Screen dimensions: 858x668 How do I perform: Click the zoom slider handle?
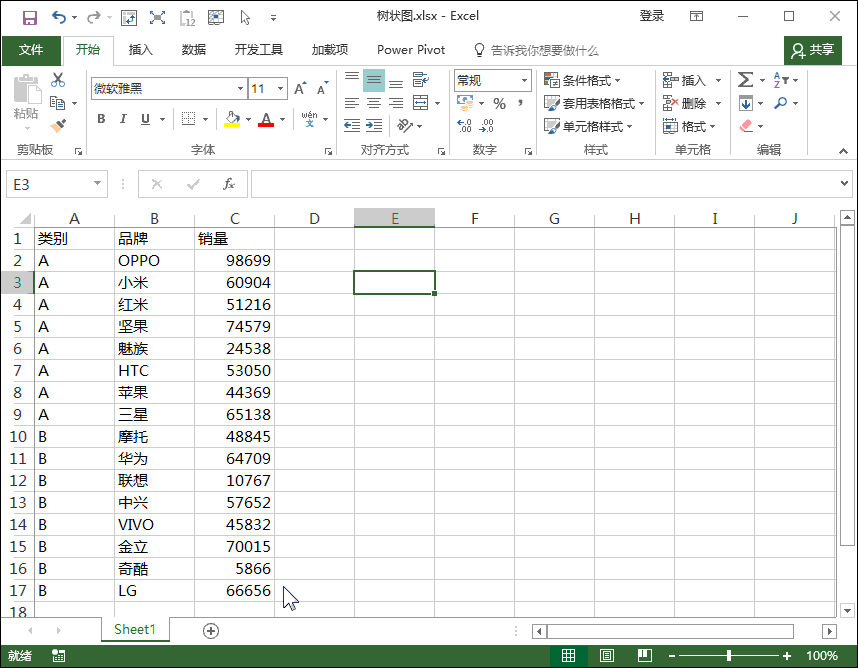(x=729, y=655)
